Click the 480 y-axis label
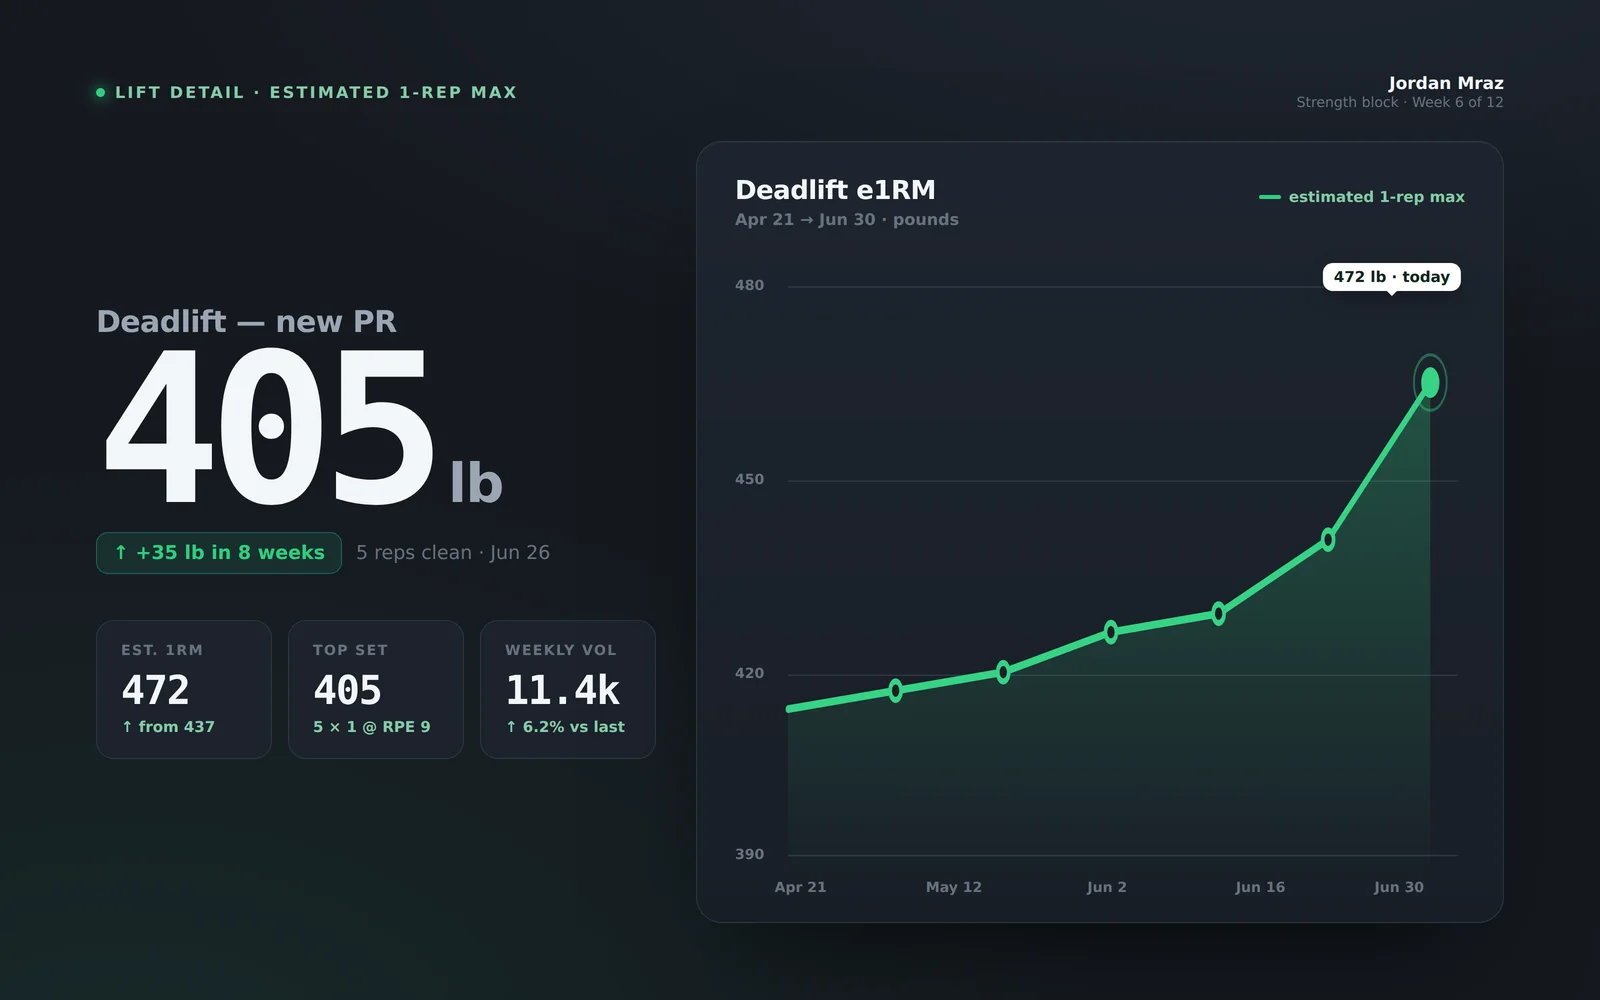The image size is (1600, 1000). point(749,285)
